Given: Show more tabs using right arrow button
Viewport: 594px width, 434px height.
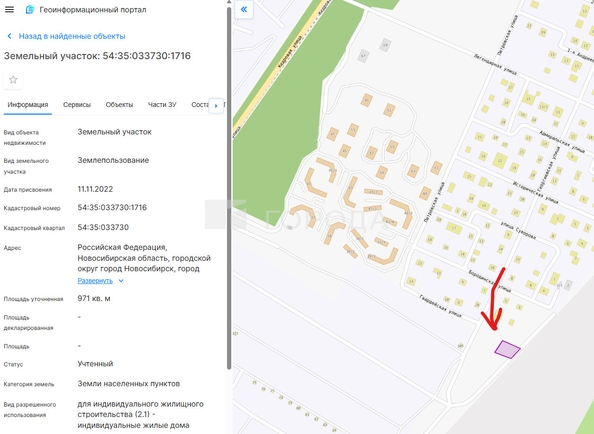Looking at the screenshot, I should pyautogui.click(x=216, y=106).
